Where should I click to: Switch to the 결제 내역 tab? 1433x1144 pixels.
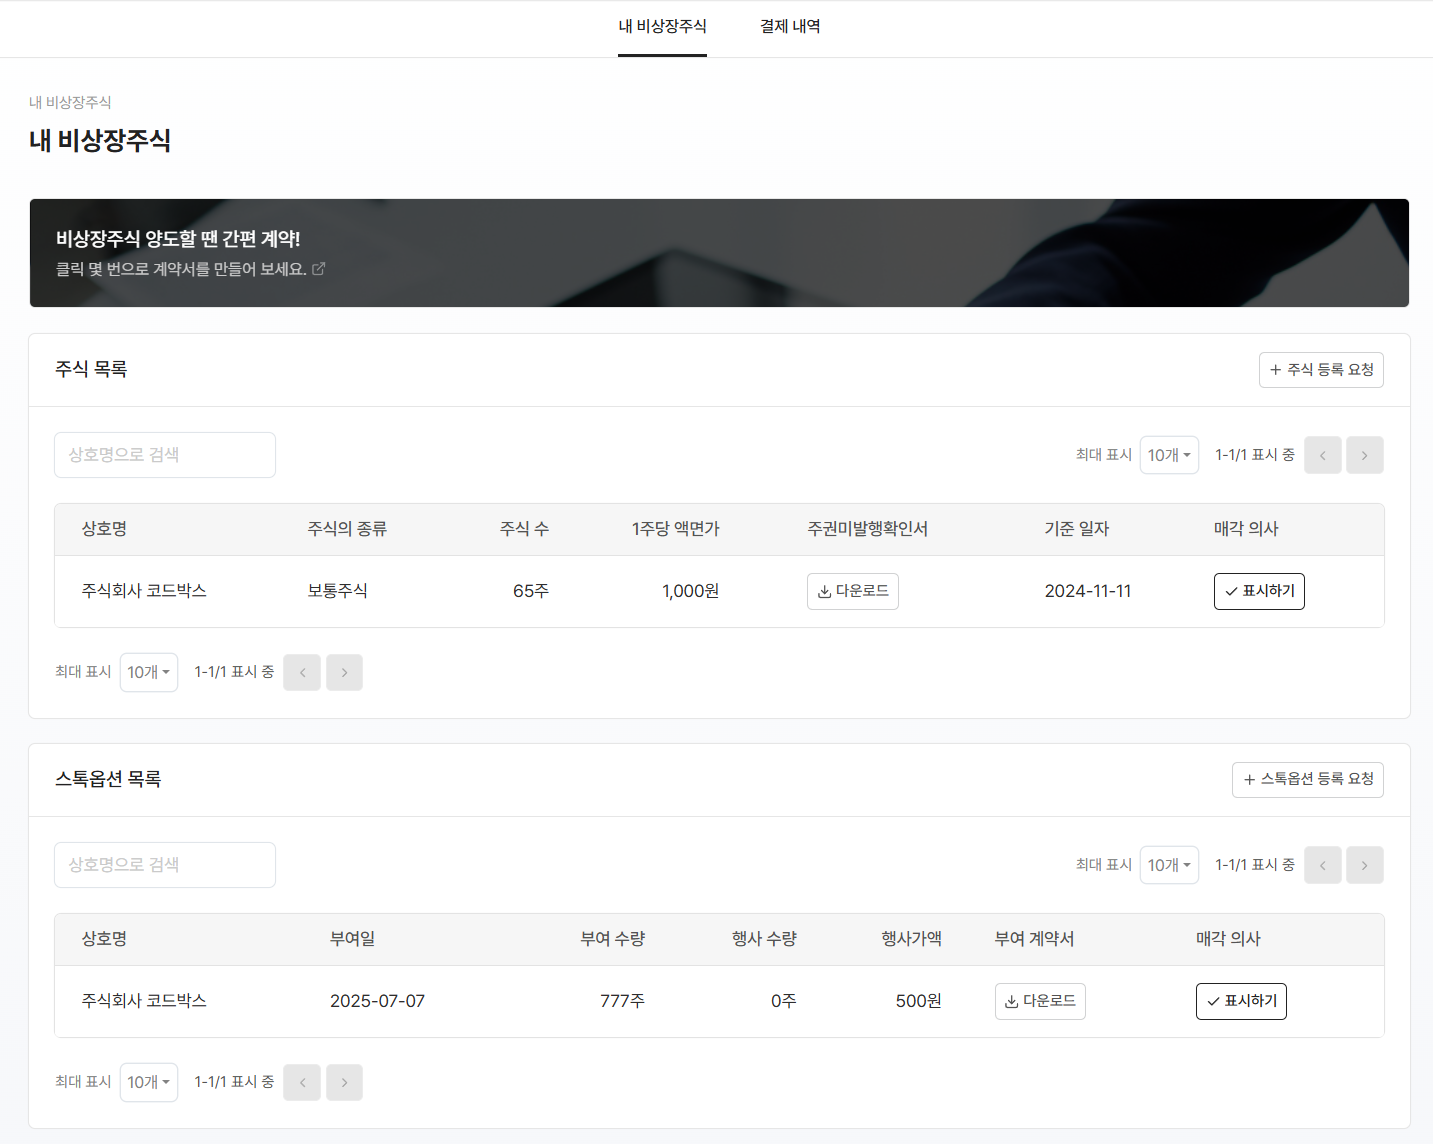point(789,26)
